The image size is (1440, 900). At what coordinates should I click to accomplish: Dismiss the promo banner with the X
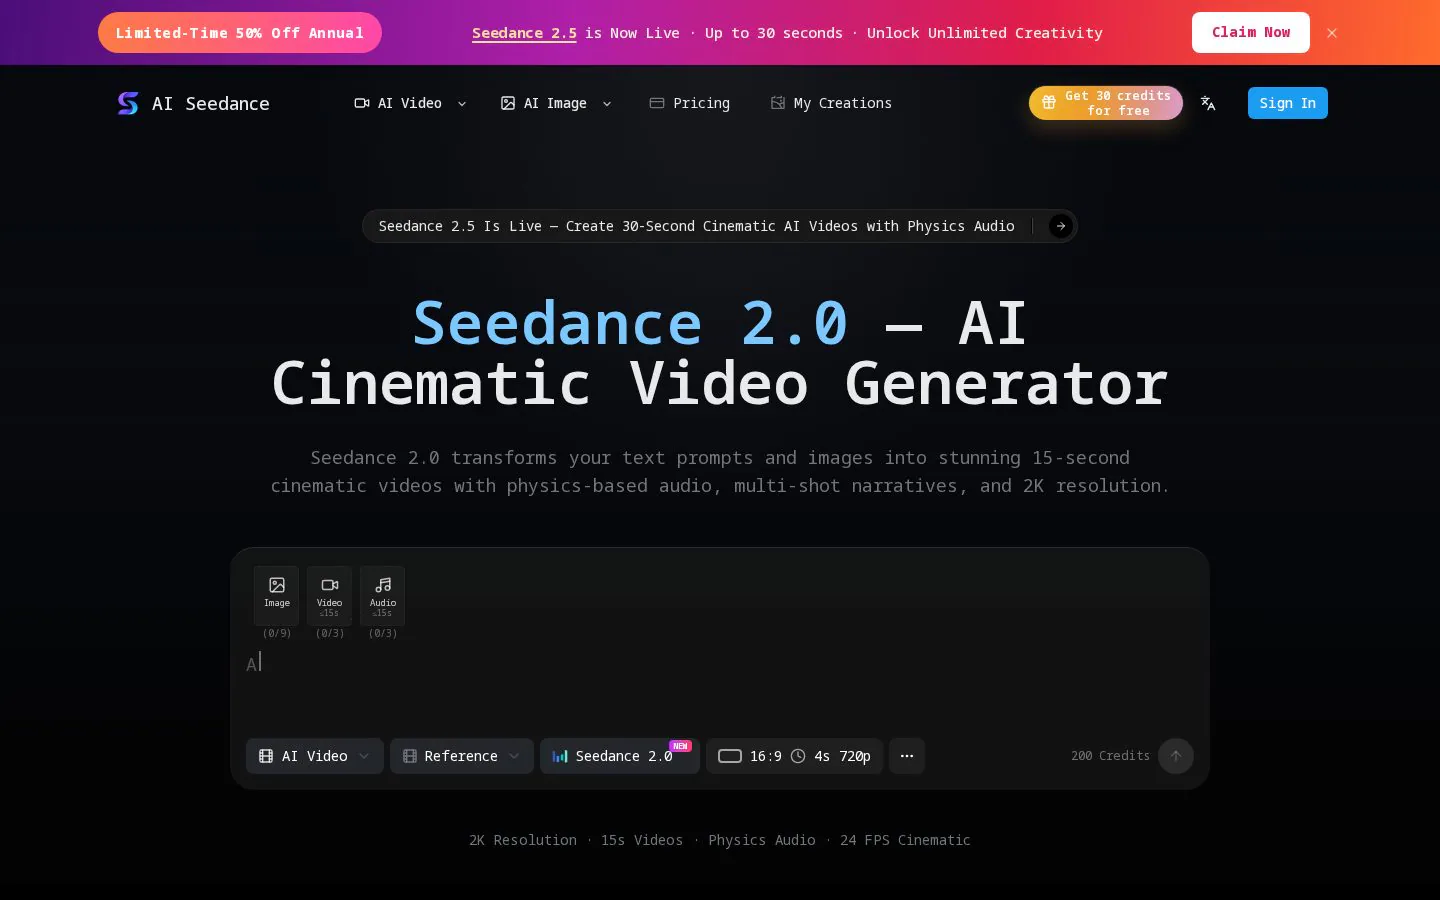click(x=1332, y=33)
